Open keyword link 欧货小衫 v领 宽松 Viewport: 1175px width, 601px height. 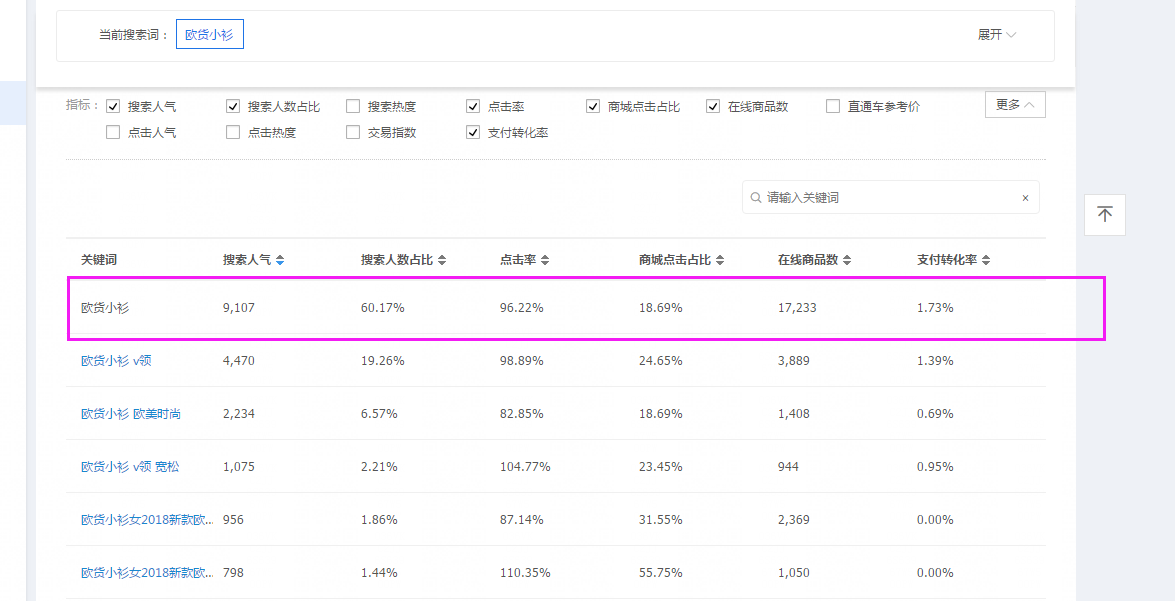[x=130, y=467]
